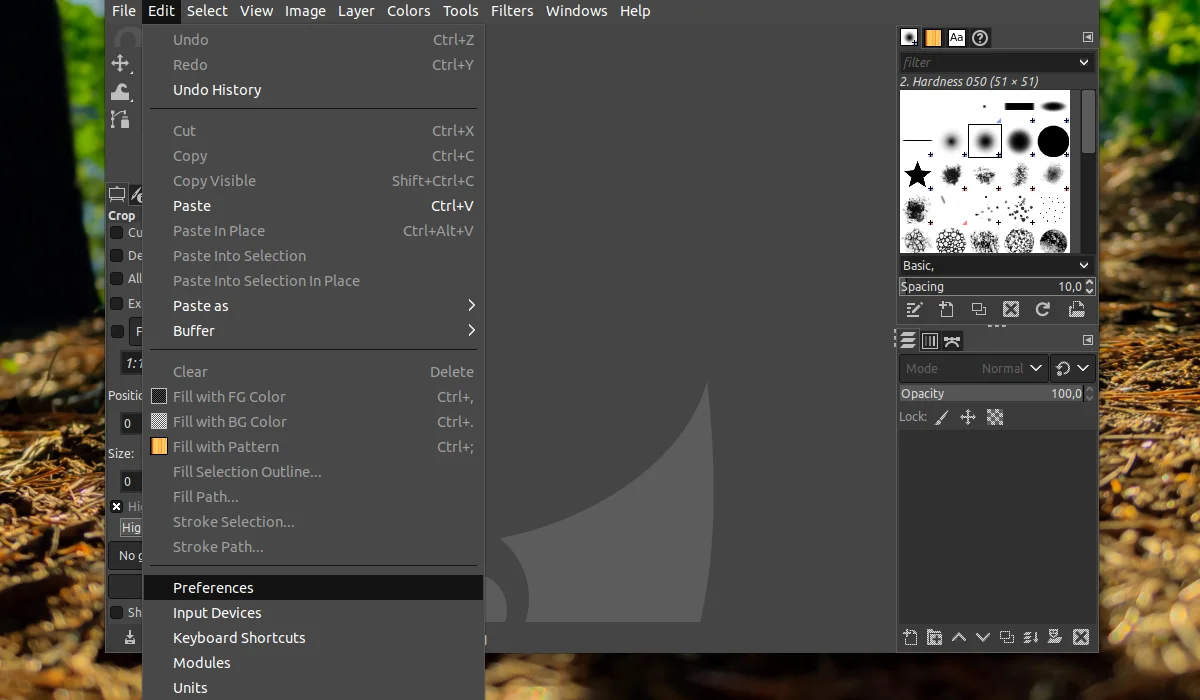
Task: Toggle the Highlight checkbox in Crop options
Action: click(116, 507)
